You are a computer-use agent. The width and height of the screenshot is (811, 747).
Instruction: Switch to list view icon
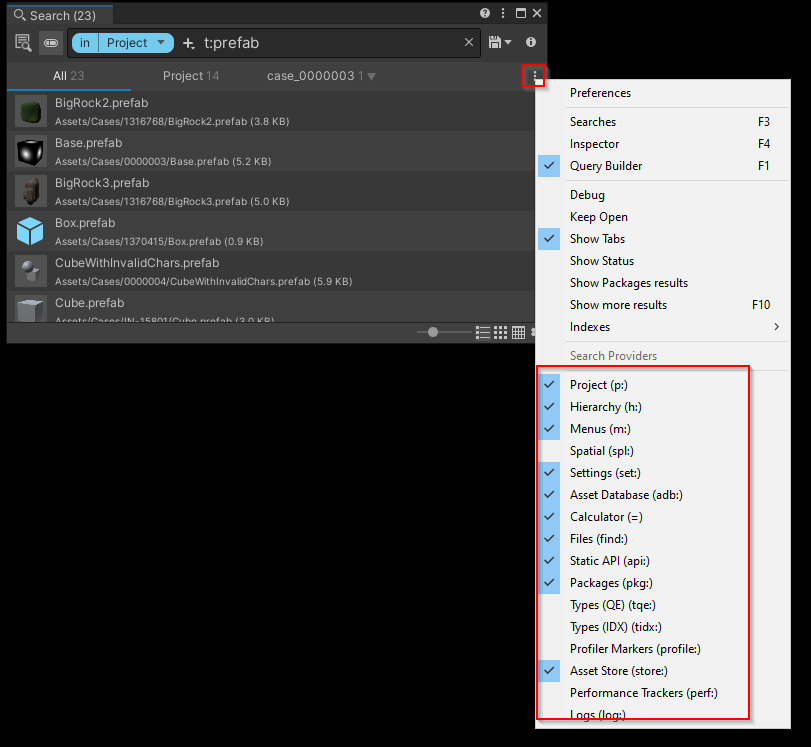point(483,332)
